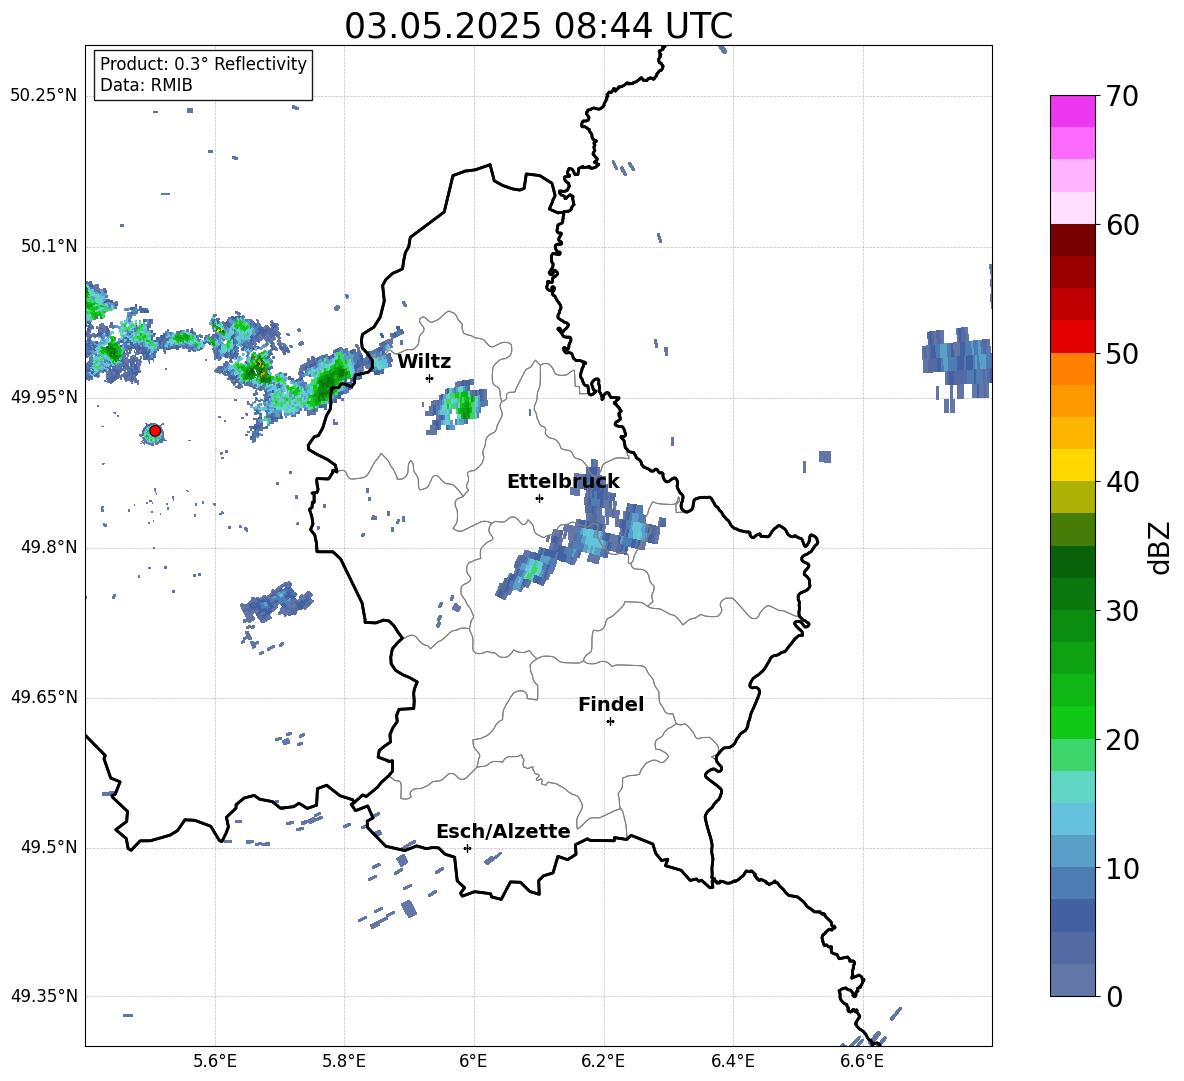Click the Ettelbruck station cross marker

tap(539, 498)
